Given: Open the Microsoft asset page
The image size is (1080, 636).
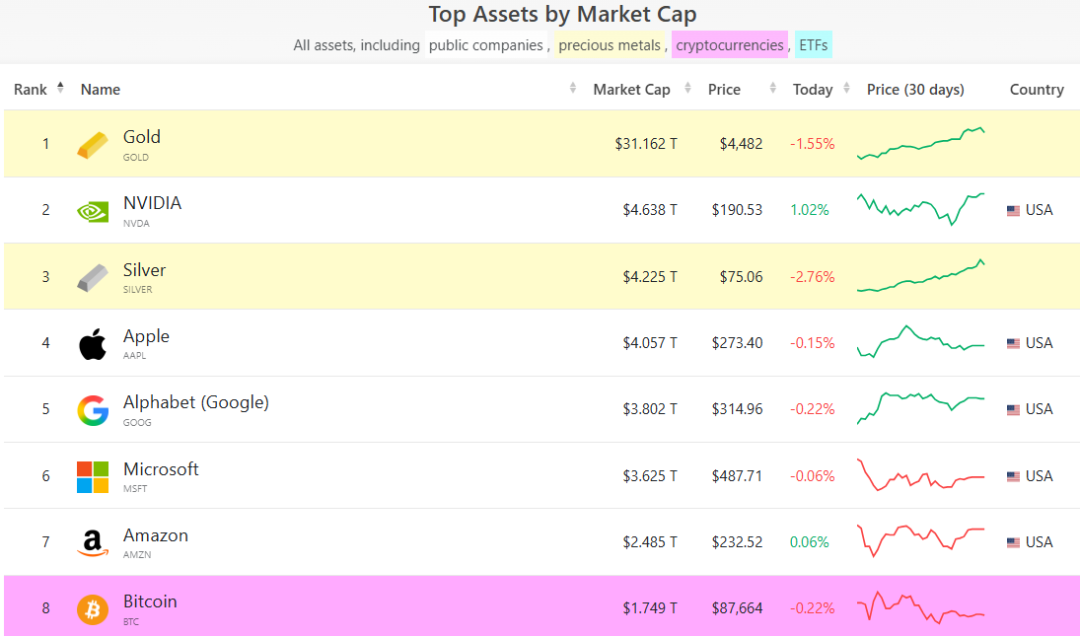Looking at the screenshot, I should coord(161,469).
